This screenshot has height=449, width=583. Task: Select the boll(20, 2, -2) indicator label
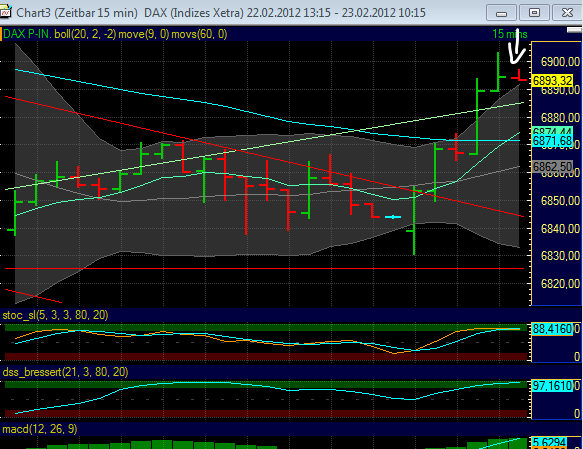tap(85, 34)
